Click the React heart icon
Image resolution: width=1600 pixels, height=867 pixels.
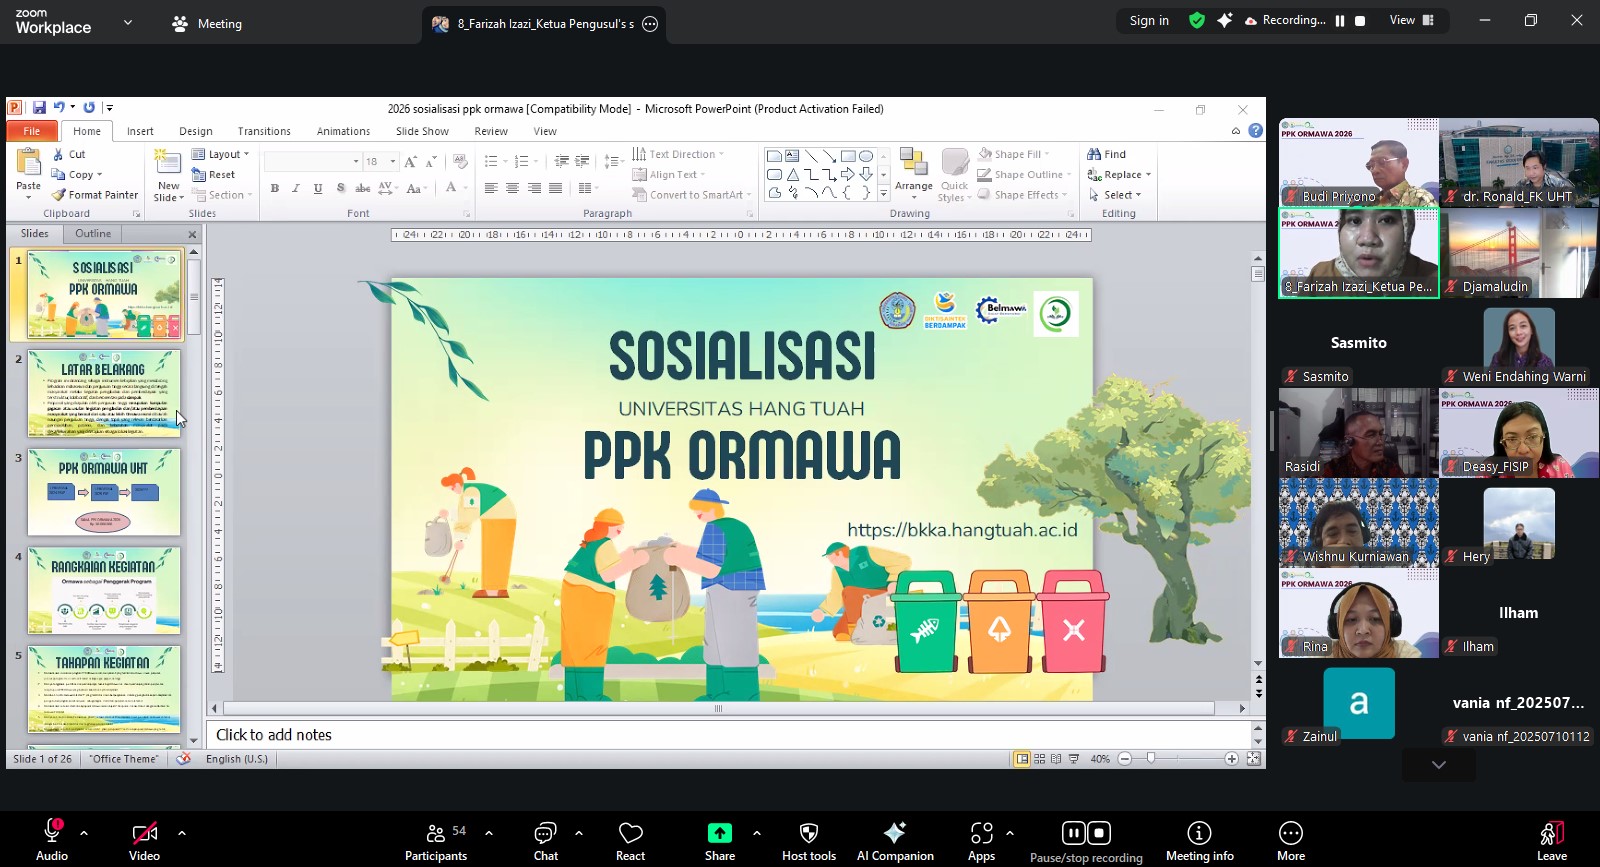coord(630,834)
